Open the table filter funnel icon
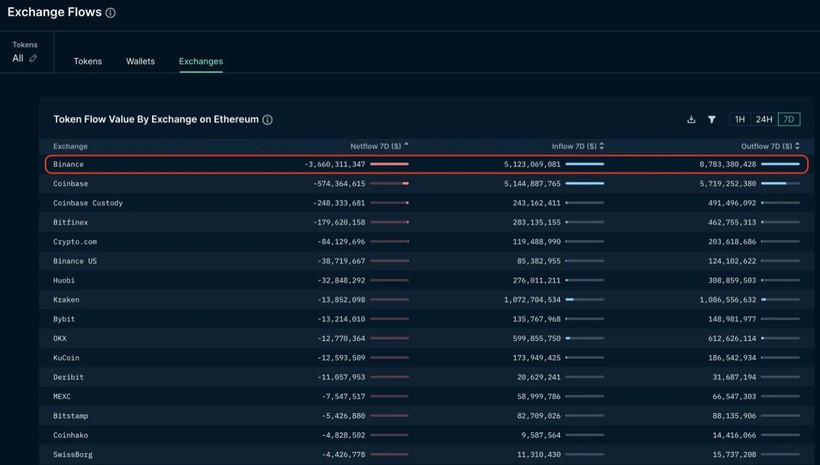This screenshot has width=820, height=465. [x=712, y=119]
